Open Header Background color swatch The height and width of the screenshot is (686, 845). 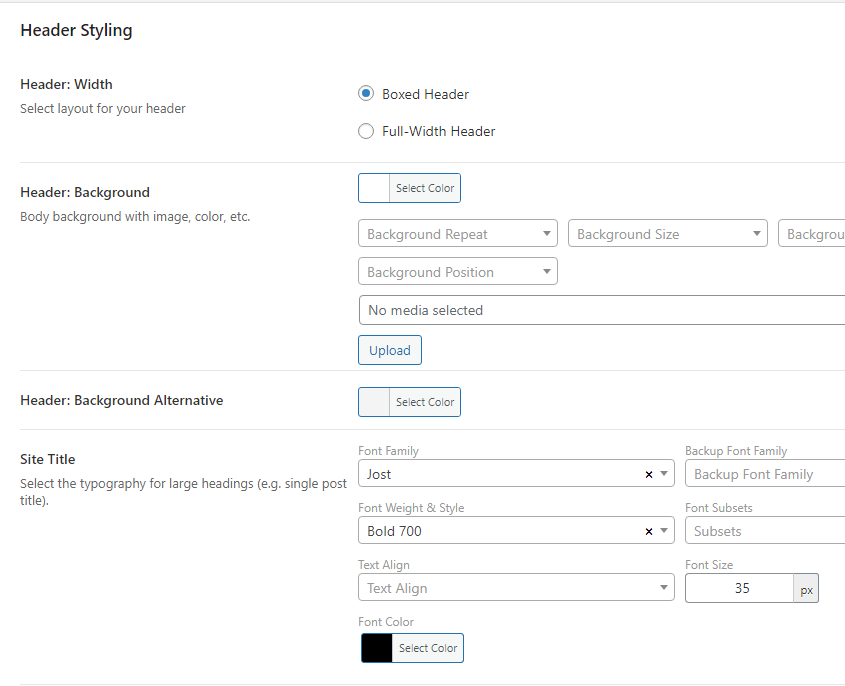tap(374, 188)
